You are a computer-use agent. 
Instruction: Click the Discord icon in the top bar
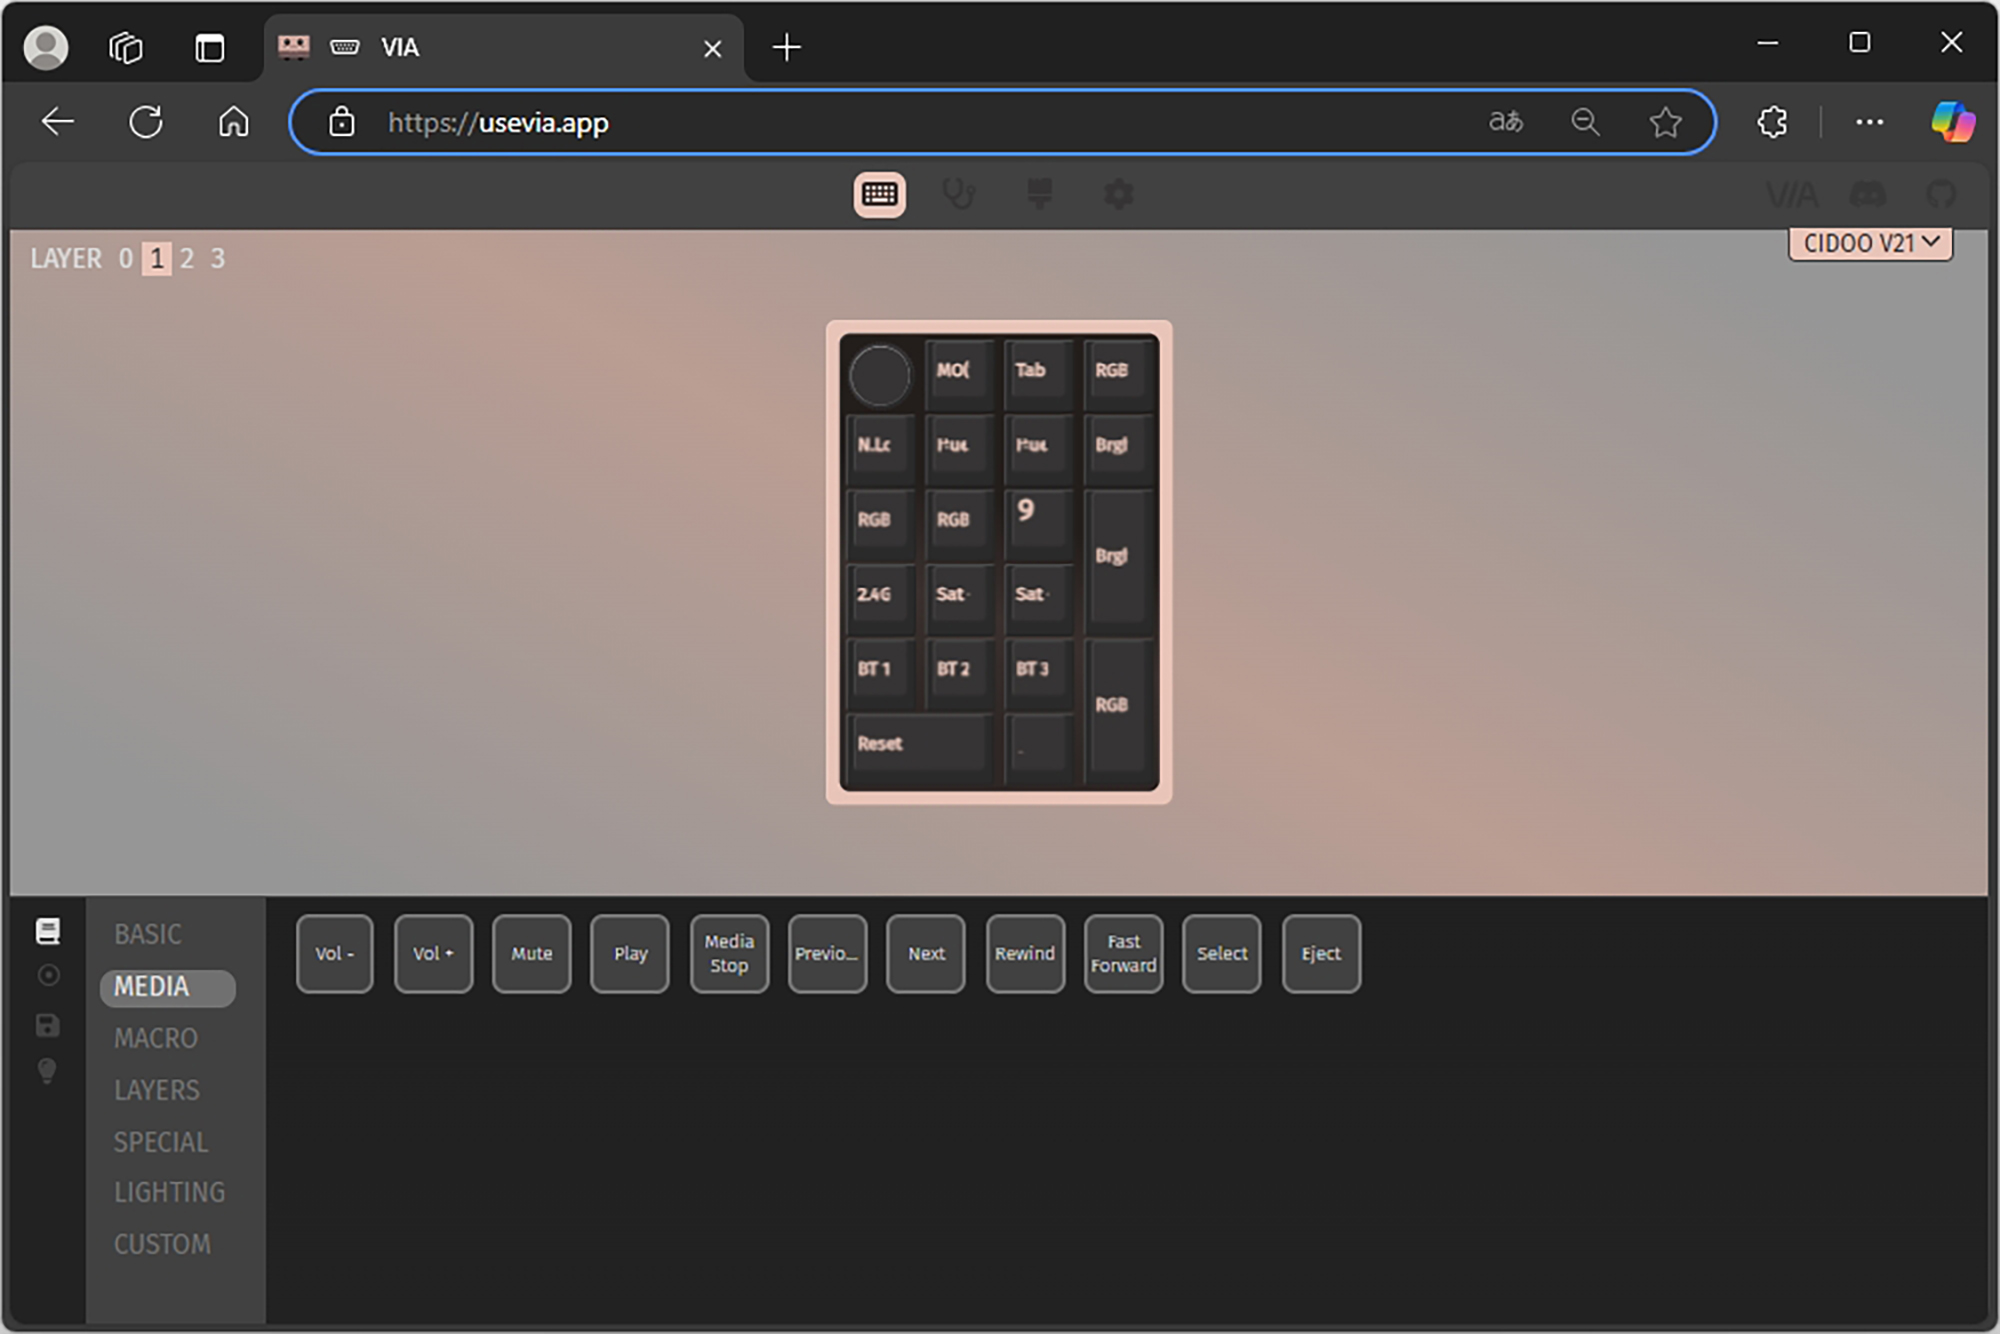(x=1867, y=194)
